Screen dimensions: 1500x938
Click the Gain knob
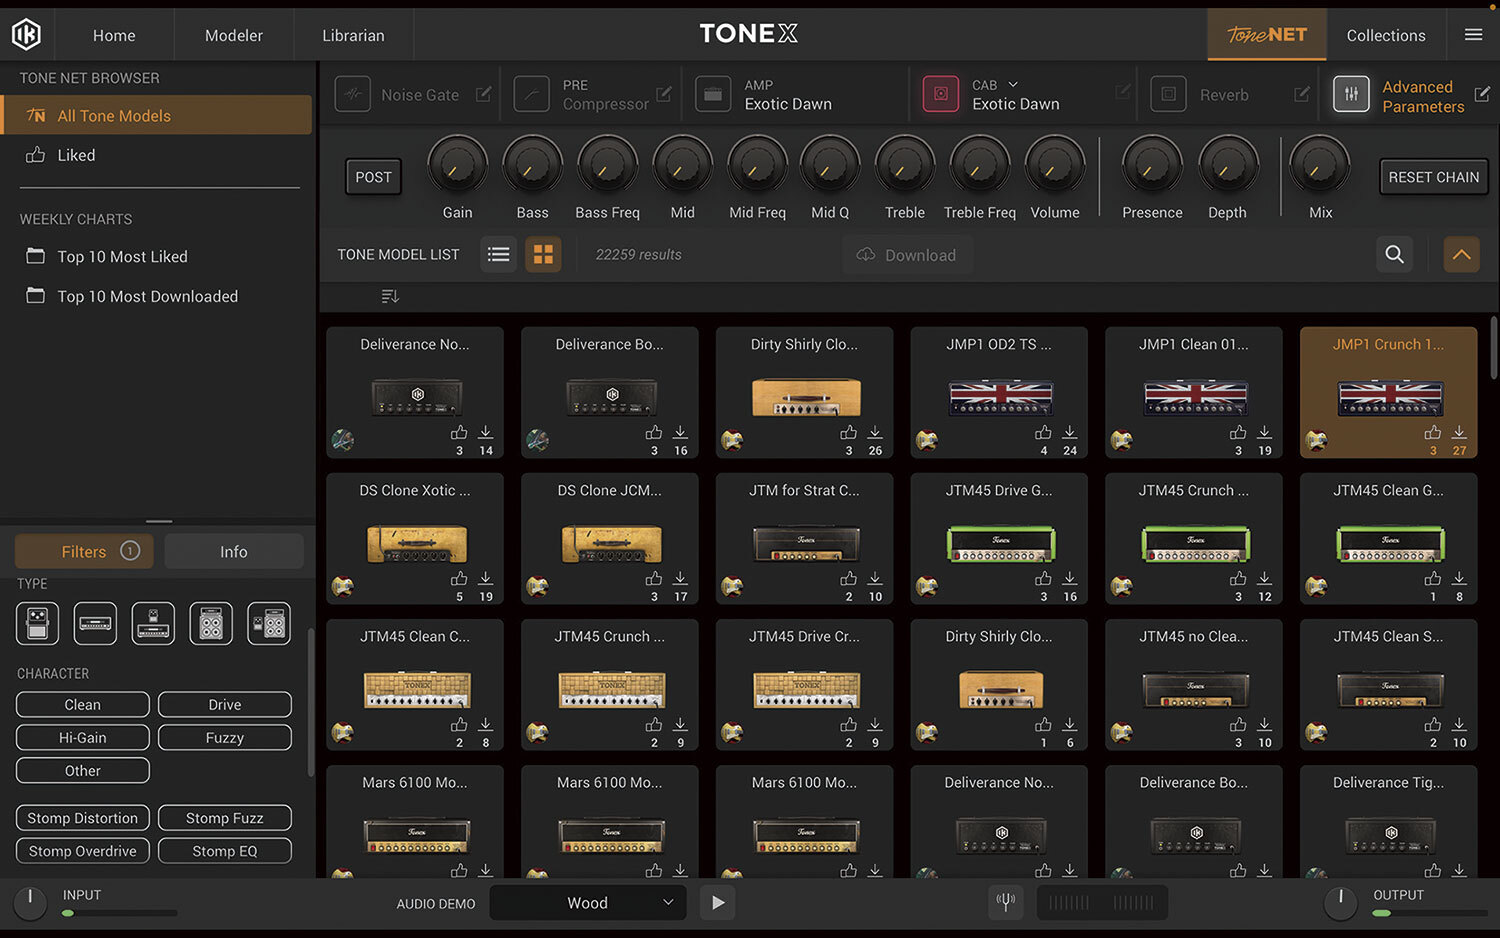tap(457, 166)
